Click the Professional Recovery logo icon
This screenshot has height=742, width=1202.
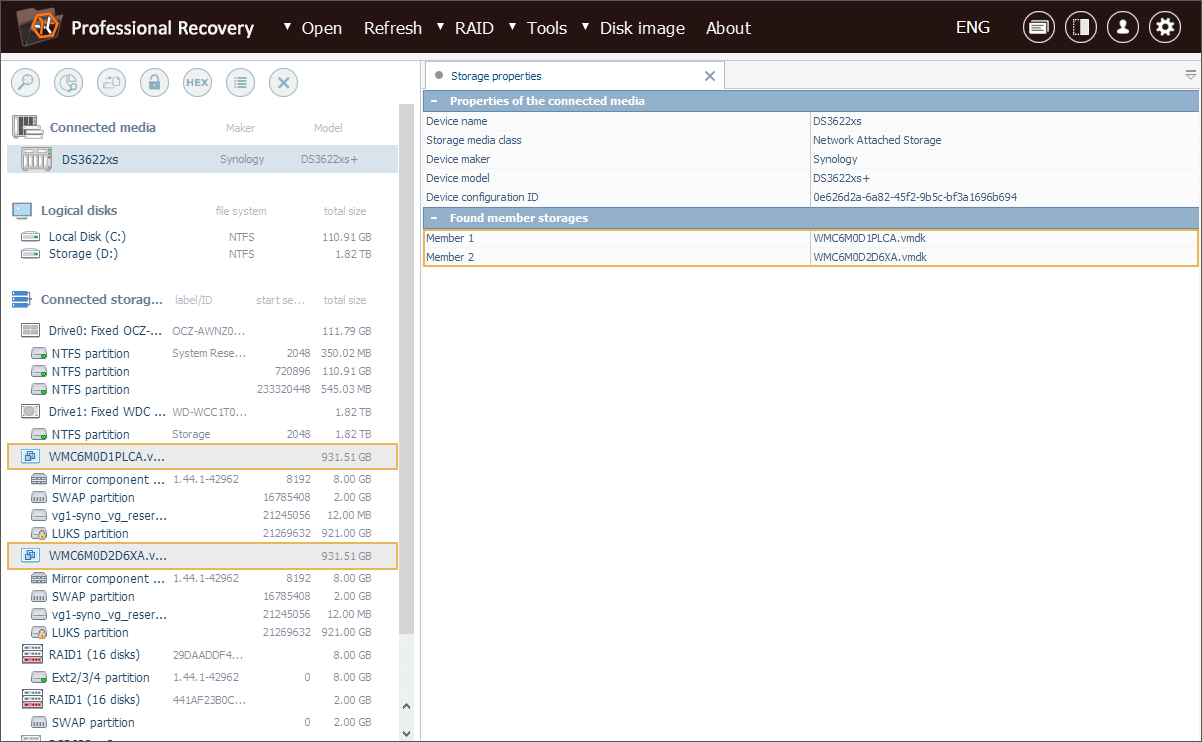point(38,27)
